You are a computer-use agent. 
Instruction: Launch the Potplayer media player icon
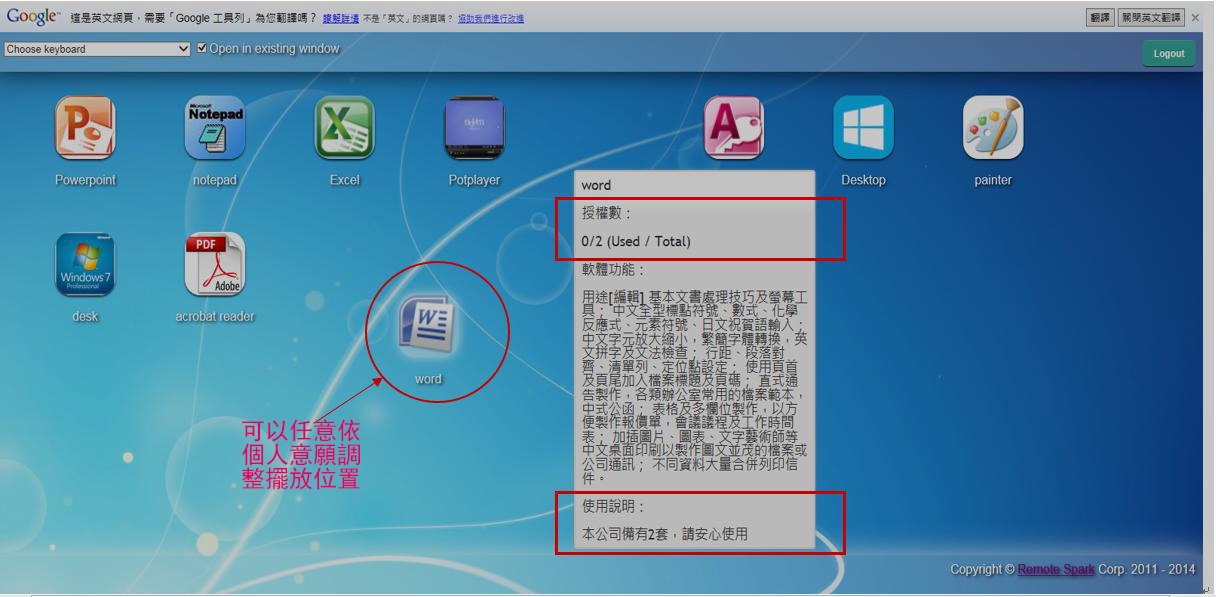tap(474, 128)
